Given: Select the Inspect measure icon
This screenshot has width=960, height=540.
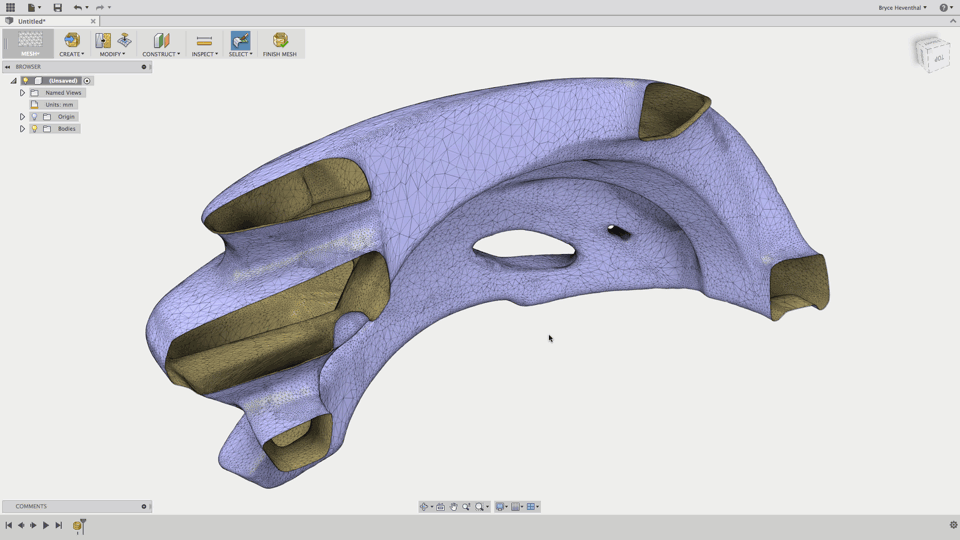Looking at the screenshot, I should pyautogui.click(x=204, y=40).
